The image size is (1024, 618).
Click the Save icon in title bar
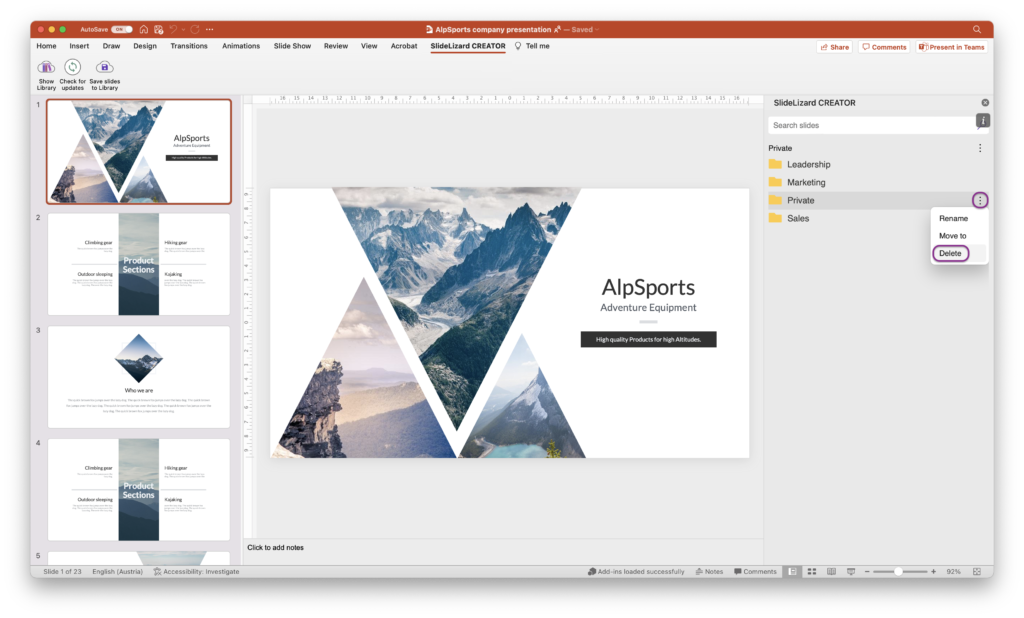pyautogui.click(x=159, y=29)
